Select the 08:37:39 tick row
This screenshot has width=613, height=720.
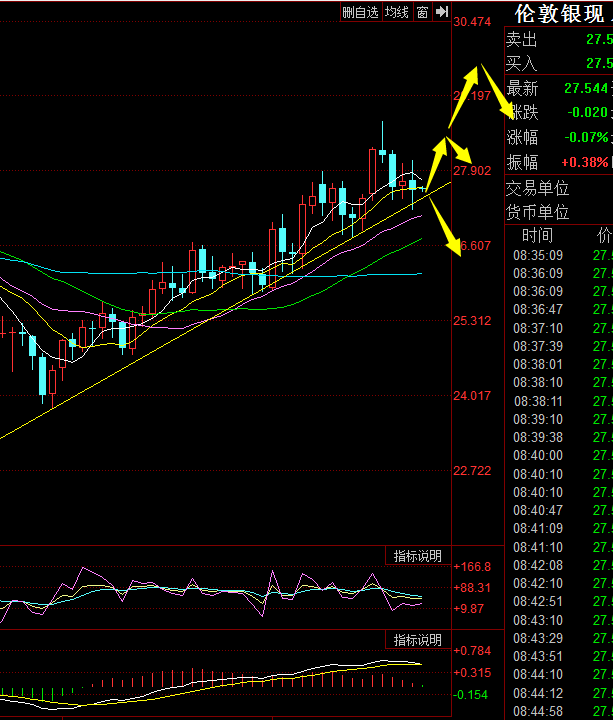pyautogui.click(x=563, y=346)
